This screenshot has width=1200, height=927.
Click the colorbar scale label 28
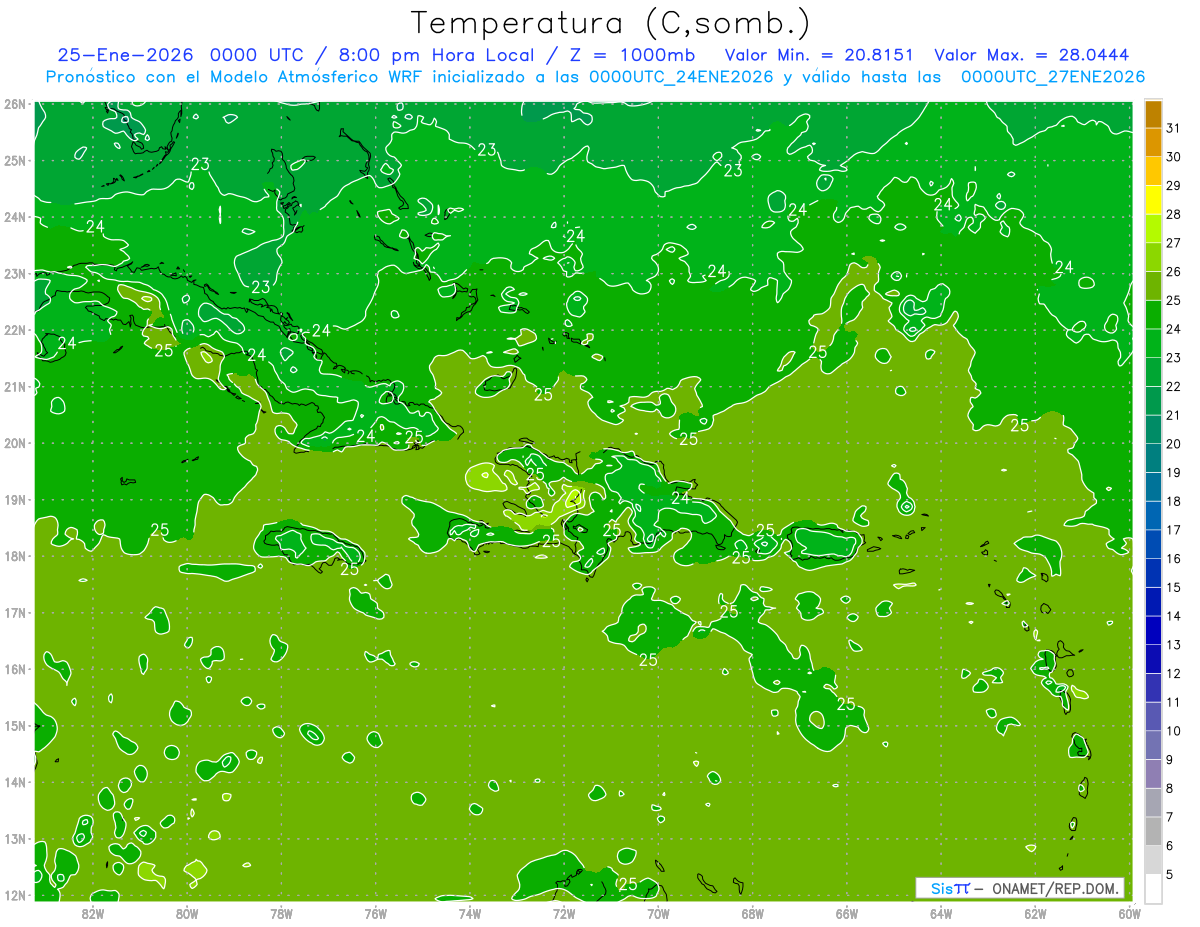click(1174, 214)
